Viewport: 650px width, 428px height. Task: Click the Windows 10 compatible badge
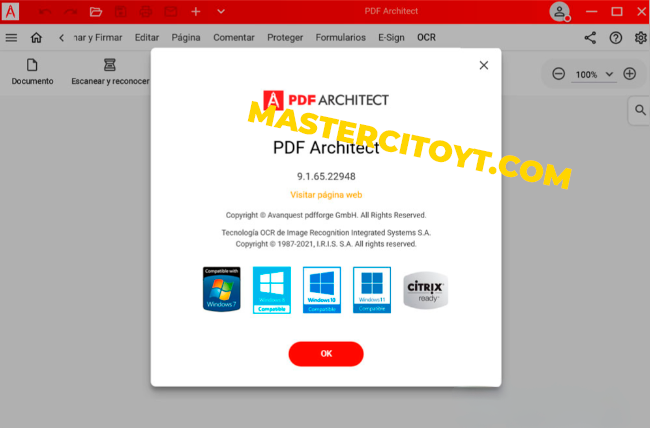pyautogui.click(x=322, y=290)
